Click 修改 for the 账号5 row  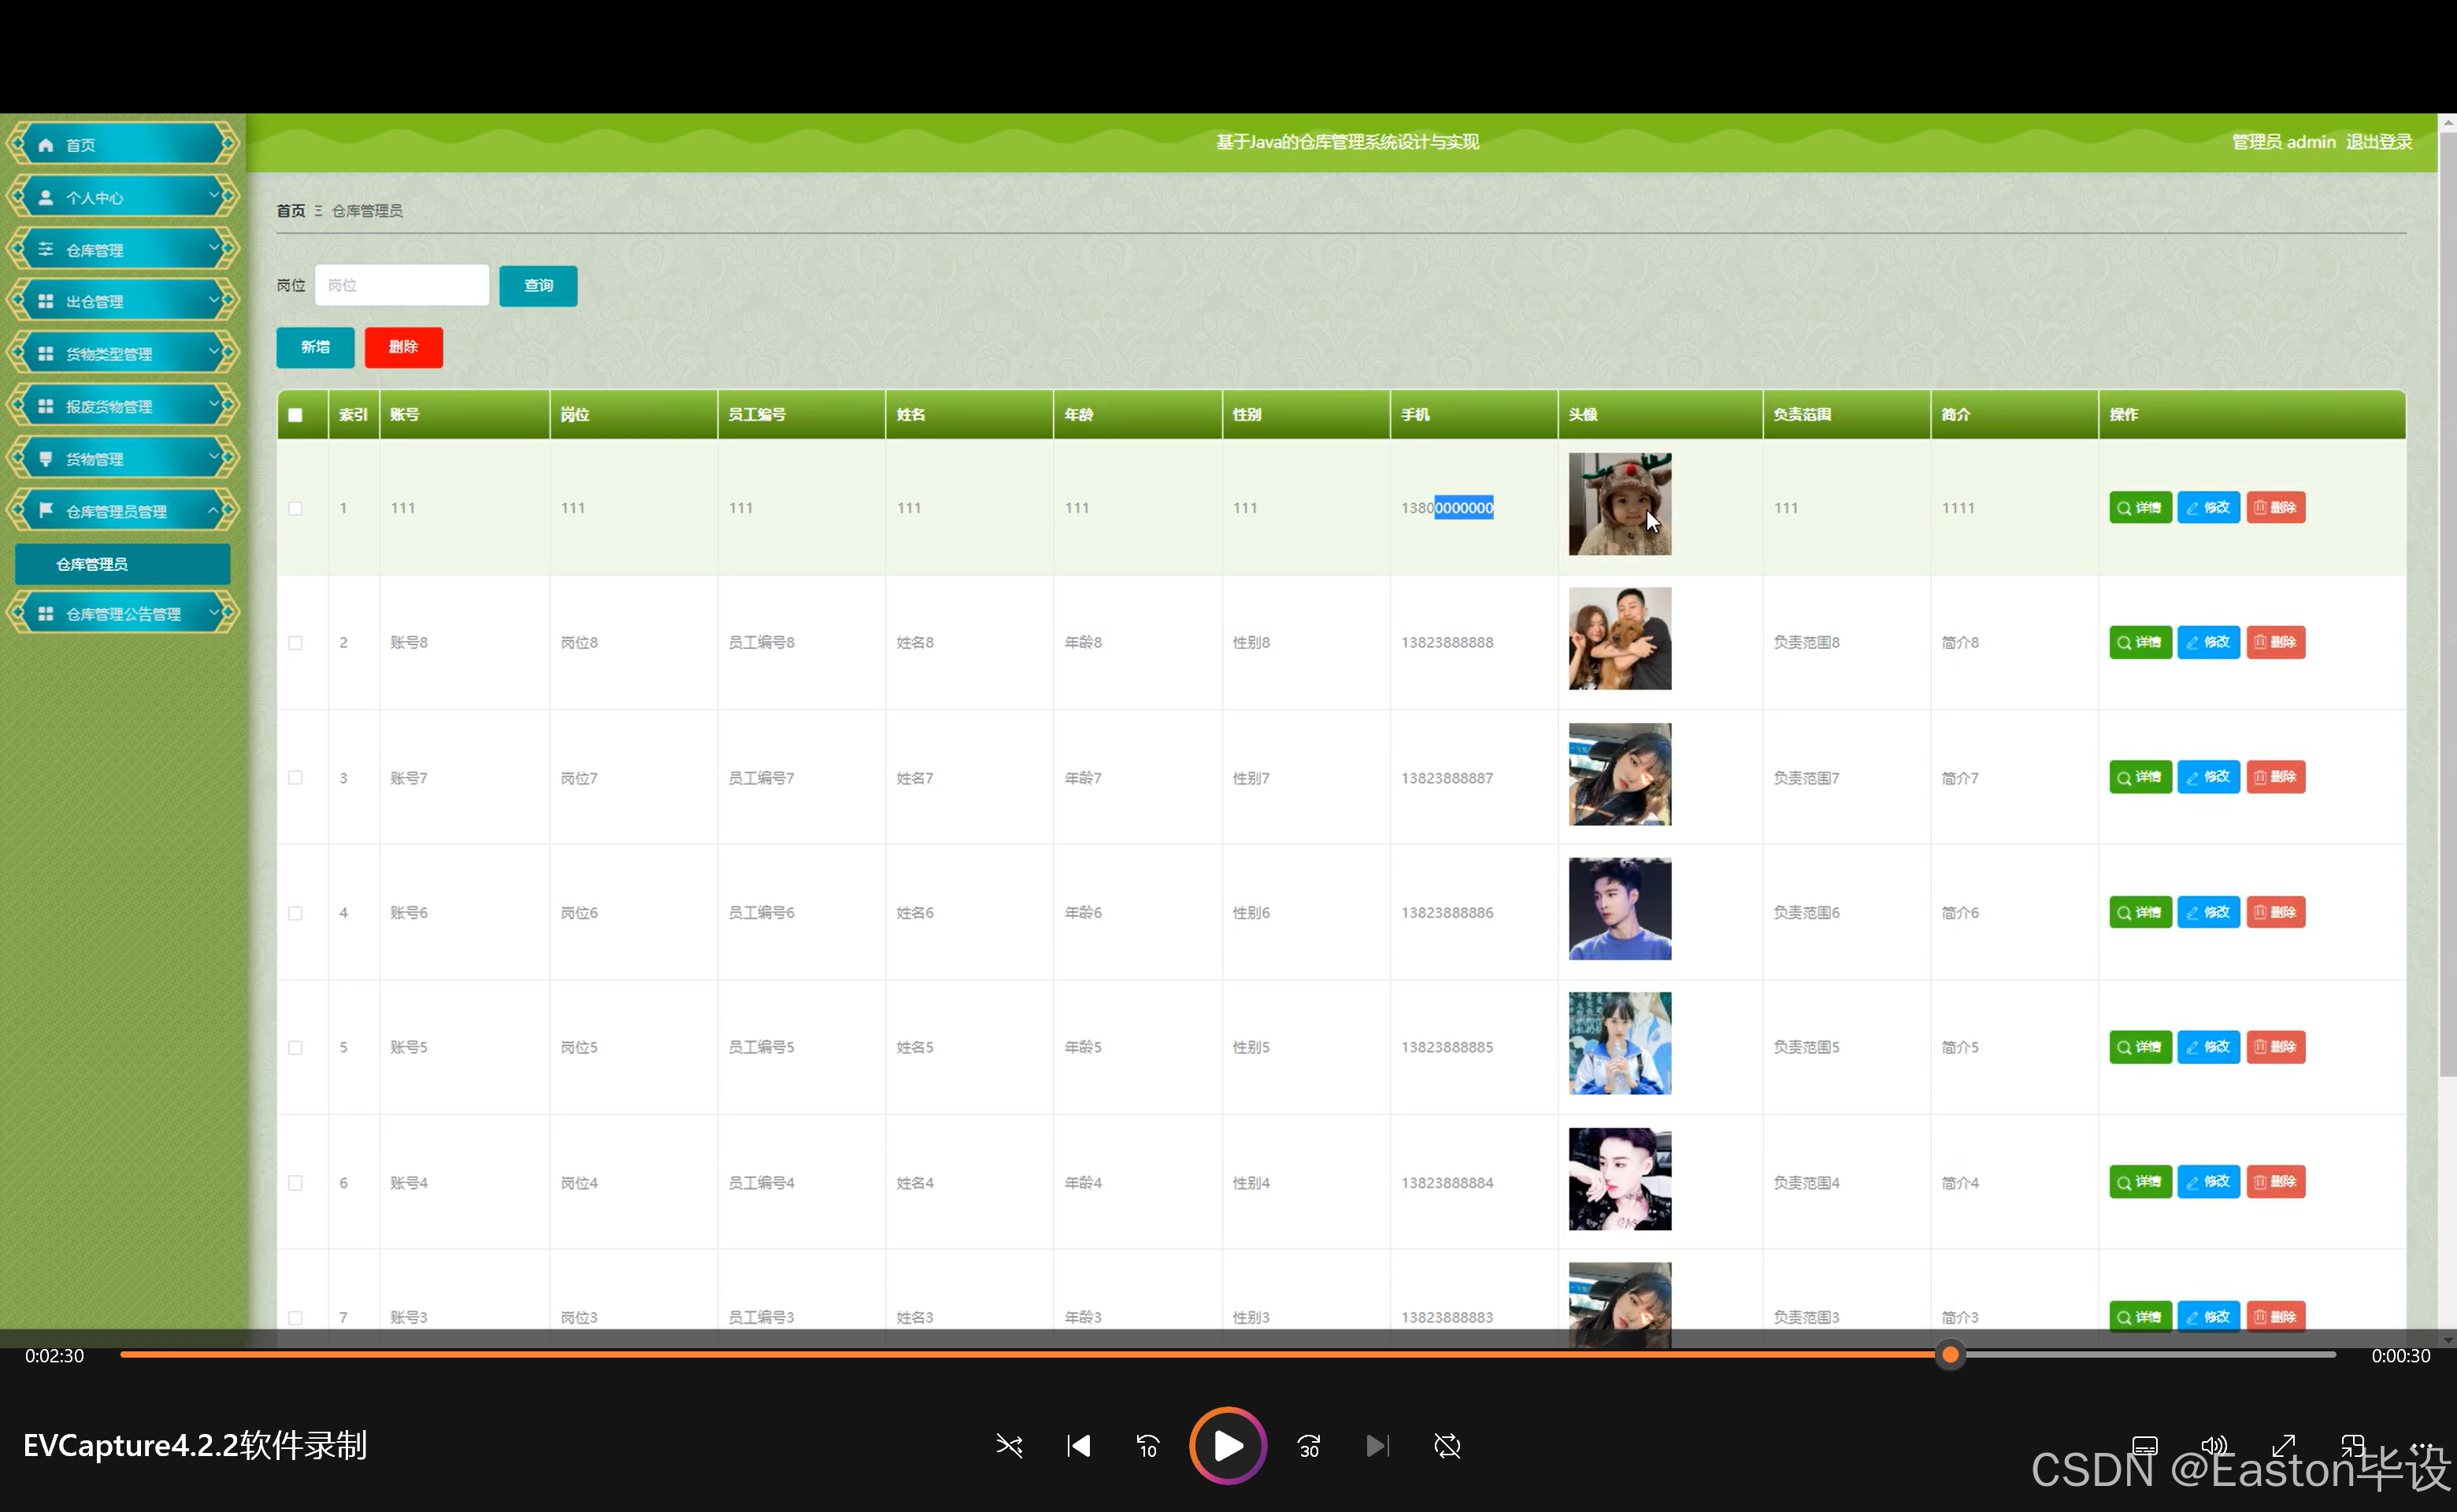(2208, 1047)
